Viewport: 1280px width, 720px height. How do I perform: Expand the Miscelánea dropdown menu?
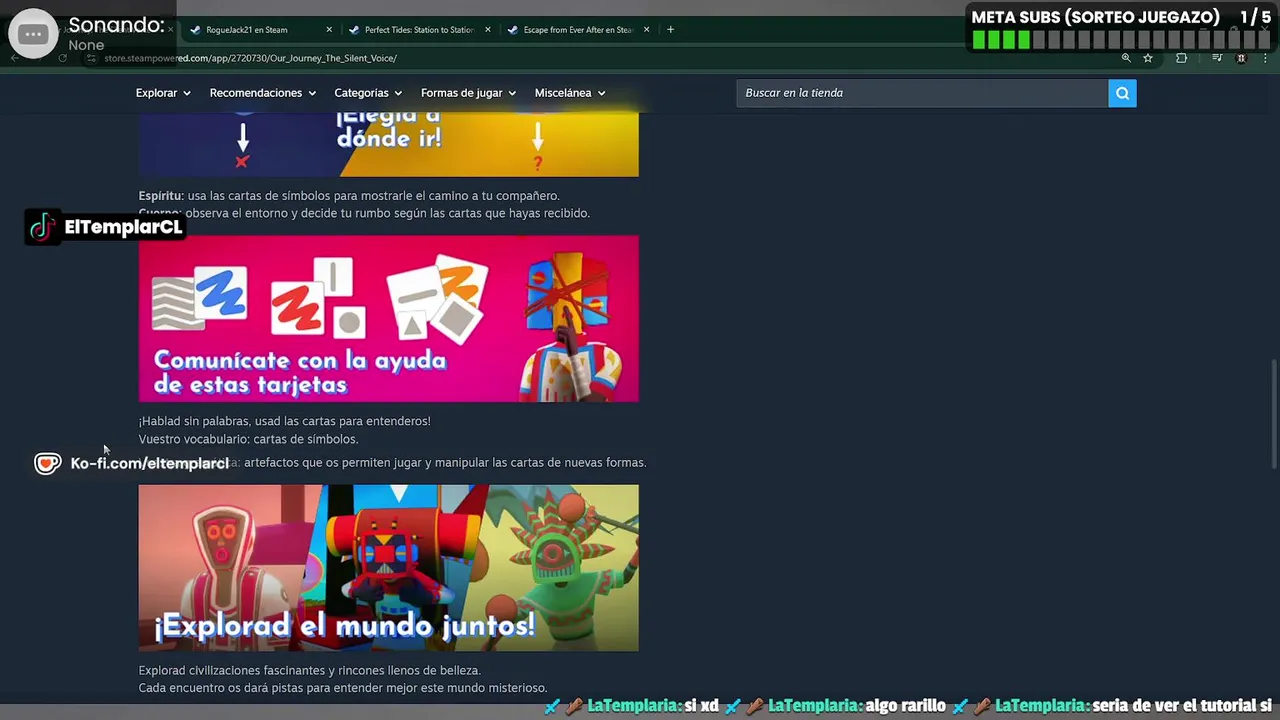point(570,93)
